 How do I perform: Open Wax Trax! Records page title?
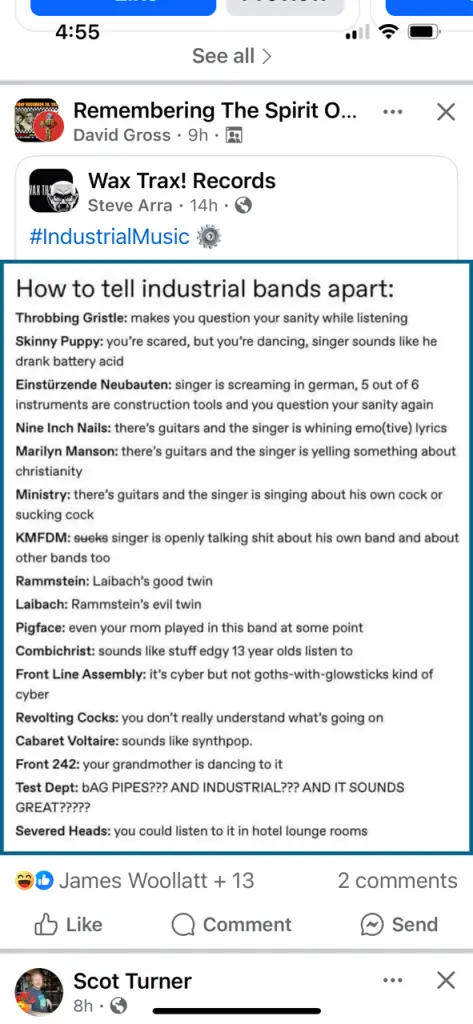182,180
